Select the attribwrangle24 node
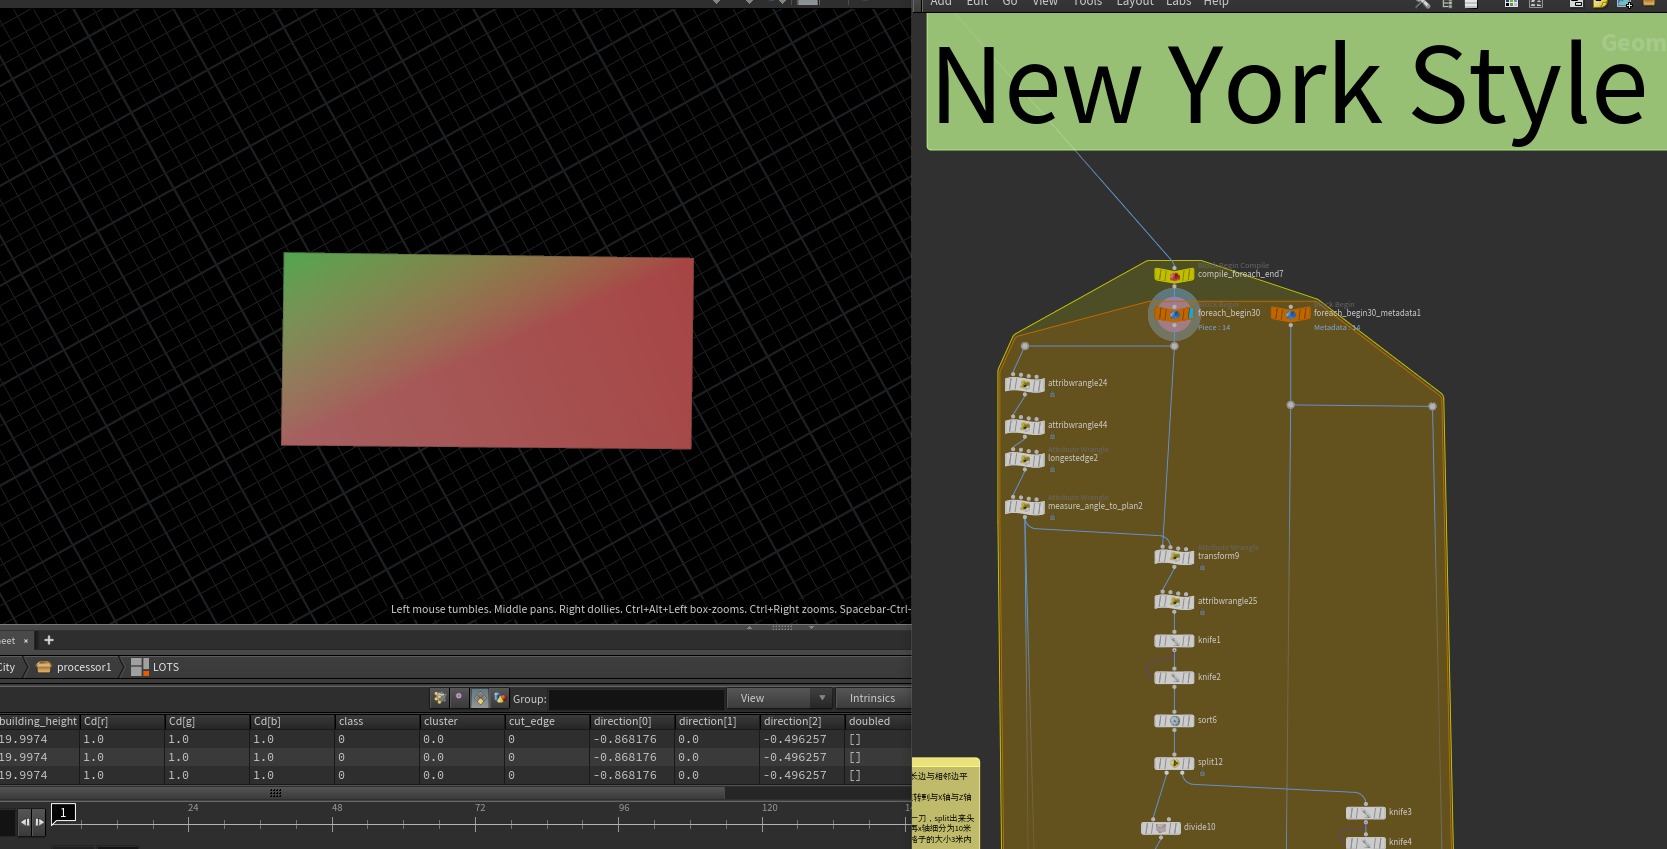 click(1025, 384)
